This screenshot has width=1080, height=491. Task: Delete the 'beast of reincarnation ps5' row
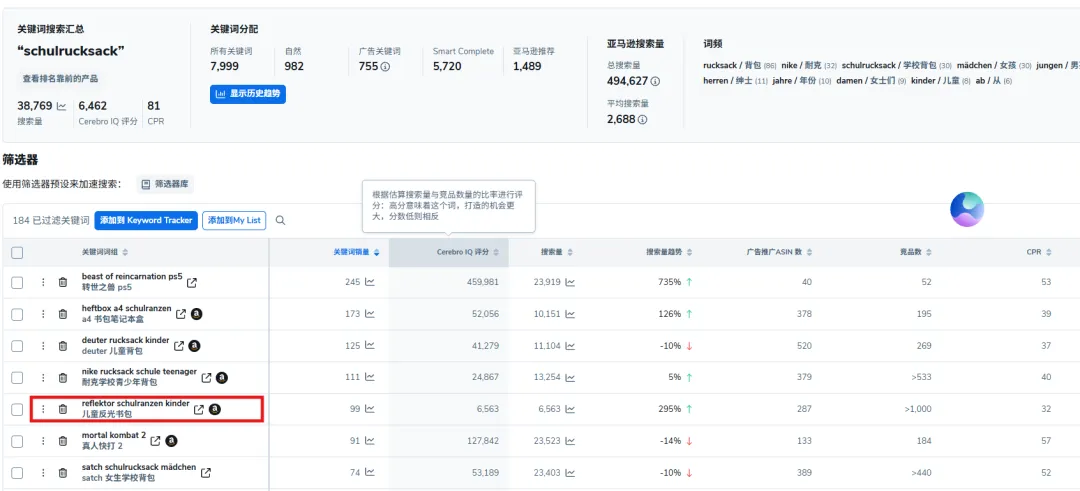point(63,282)
